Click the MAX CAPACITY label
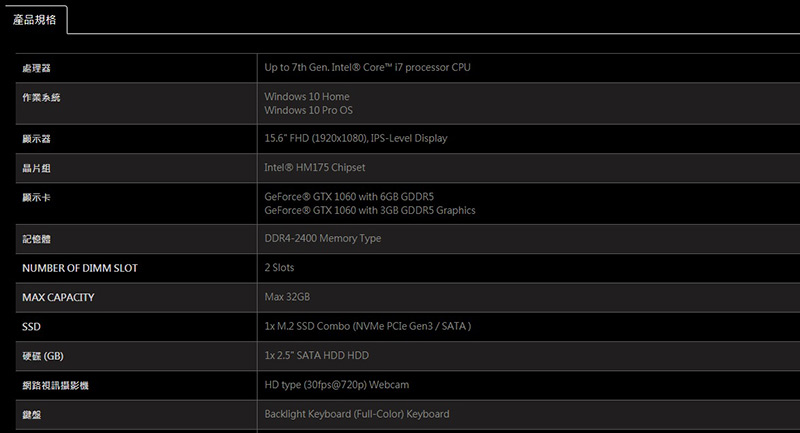This screenshot has width=800, height=433. pos(58,297)
